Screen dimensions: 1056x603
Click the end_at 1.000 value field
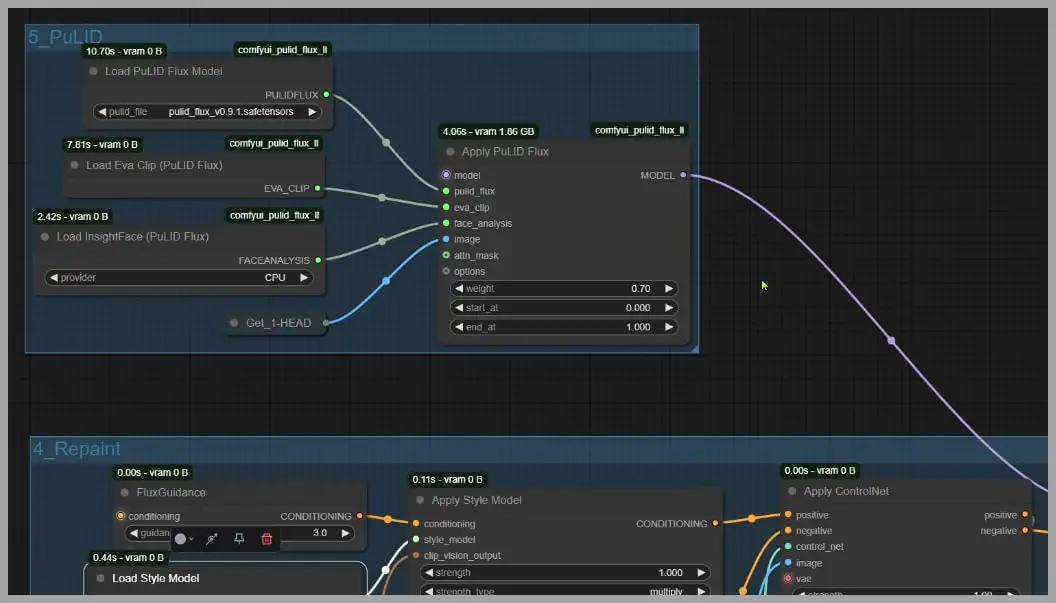tap(564, 327)
